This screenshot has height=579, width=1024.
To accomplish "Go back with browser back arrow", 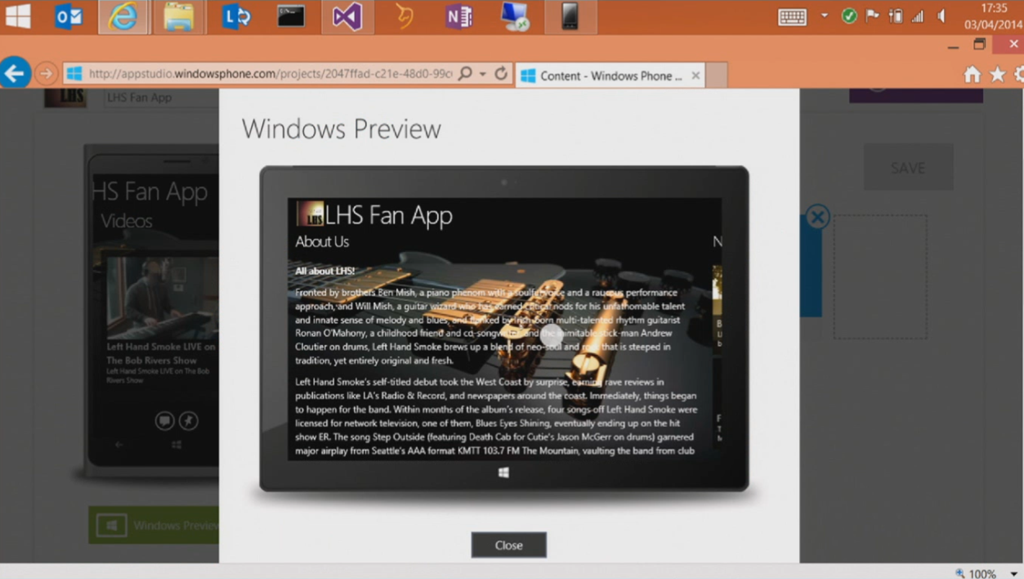I will click(x=15, y=73).
